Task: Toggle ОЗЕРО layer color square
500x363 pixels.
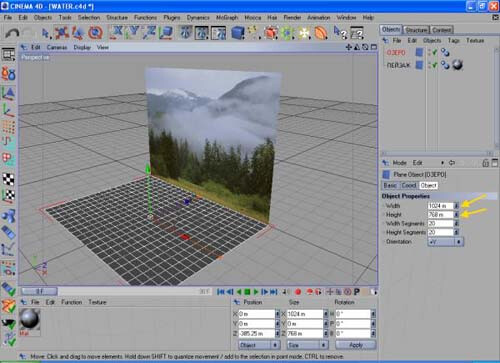Action: [x=419, y=52]
